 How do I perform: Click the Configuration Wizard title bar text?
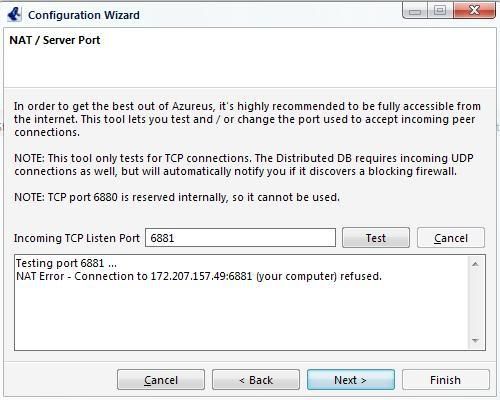tap(84, 15)
